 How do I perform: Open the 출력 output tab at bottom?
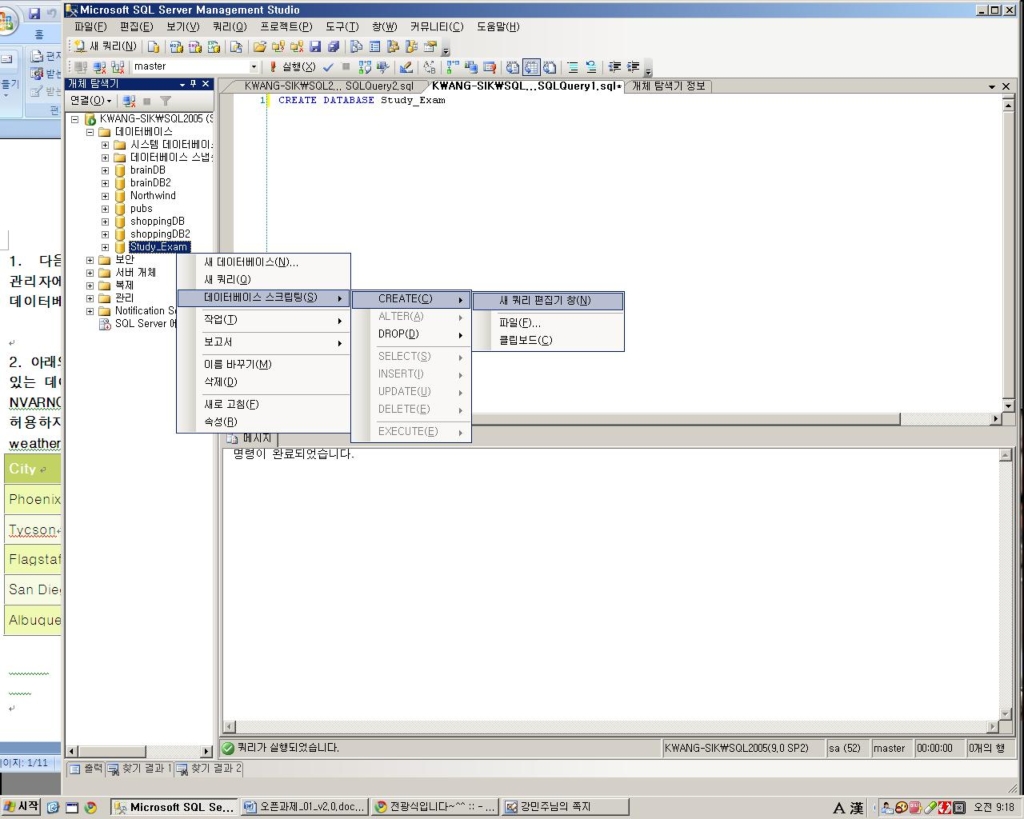coord(86,769)
